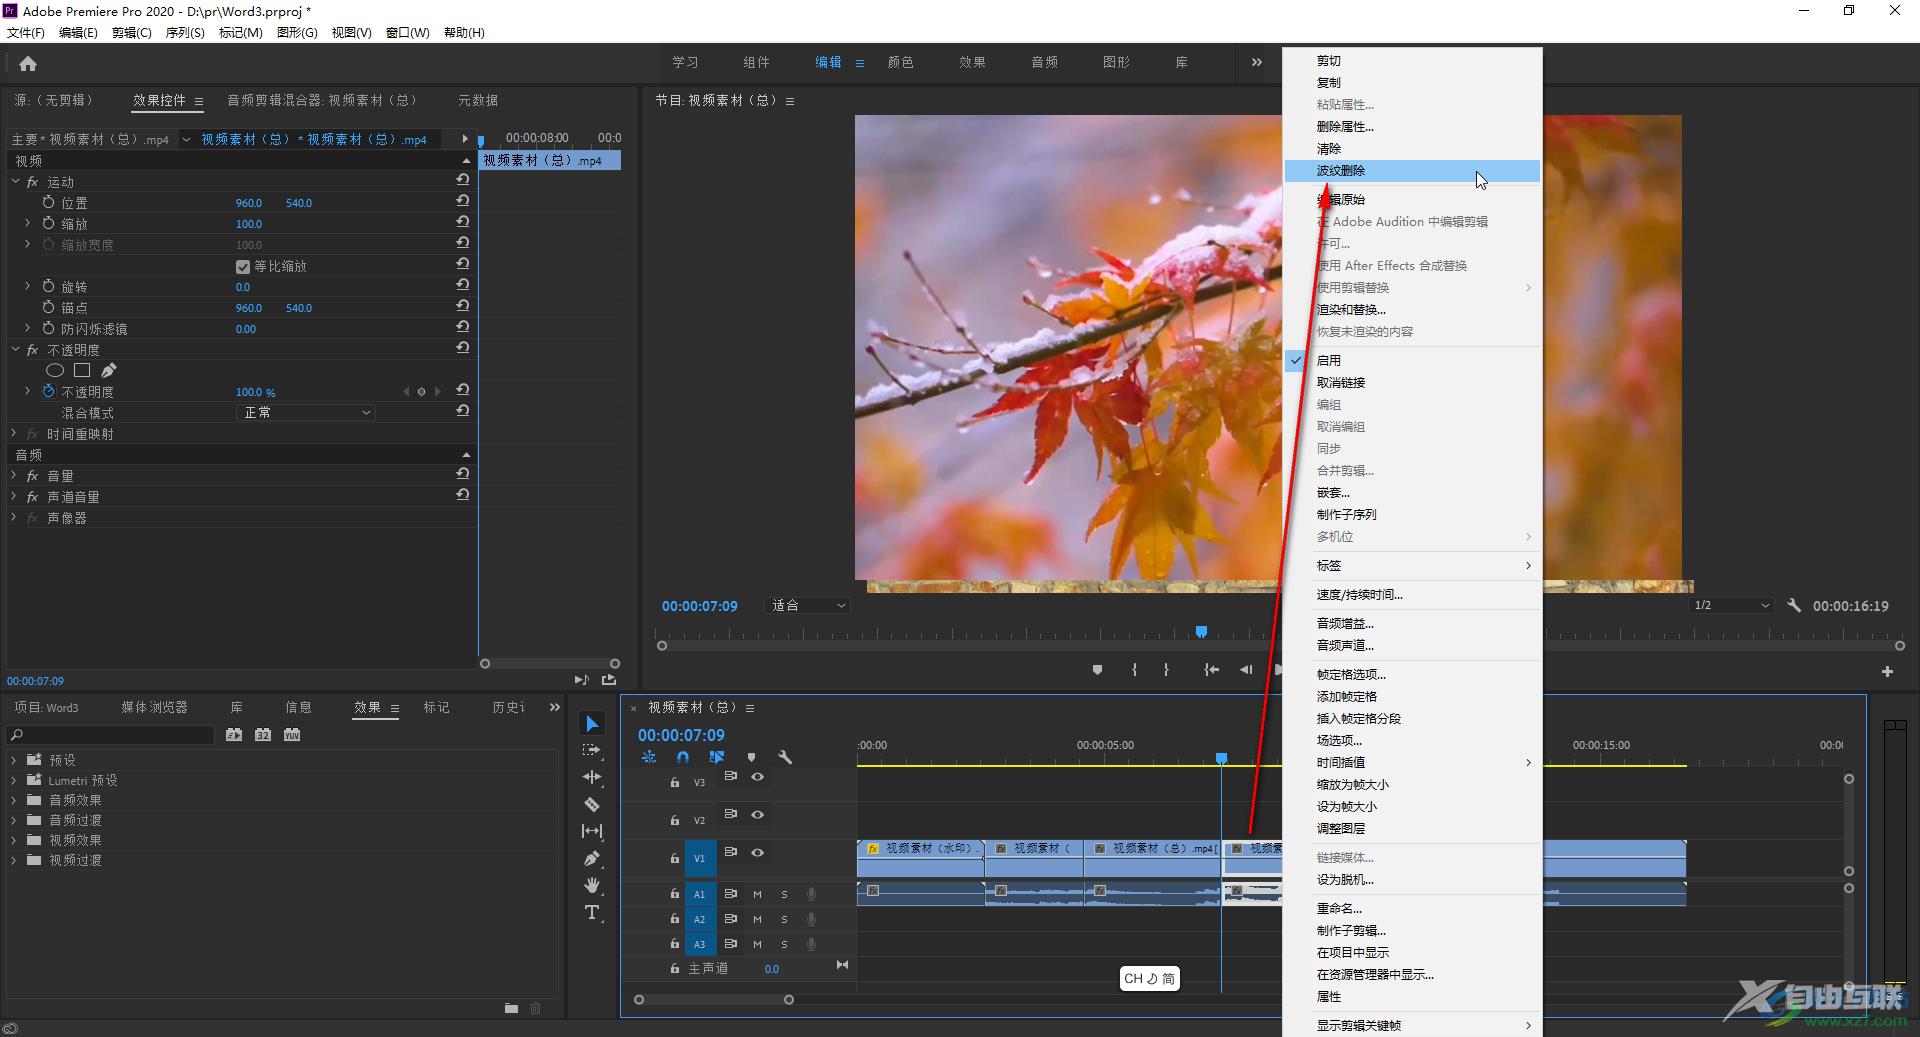Click Accelerated Effects filter icon
Screen dimensions: 1920x1037
pos(234,734)
